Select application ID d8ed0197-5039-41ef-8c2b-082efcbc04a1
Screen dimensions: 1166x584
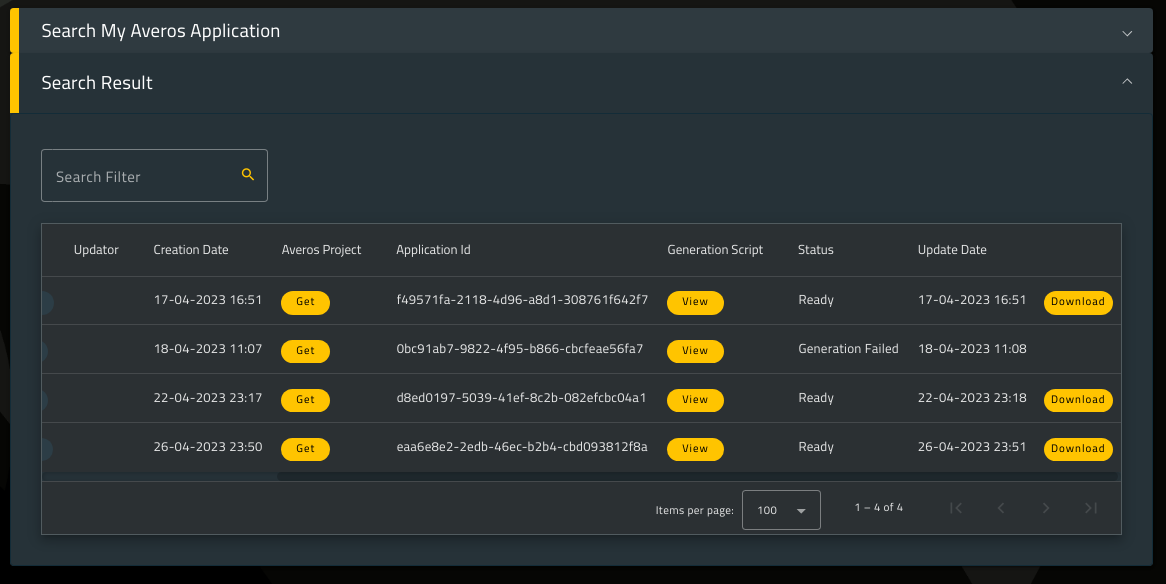click(x=521, y=398)
